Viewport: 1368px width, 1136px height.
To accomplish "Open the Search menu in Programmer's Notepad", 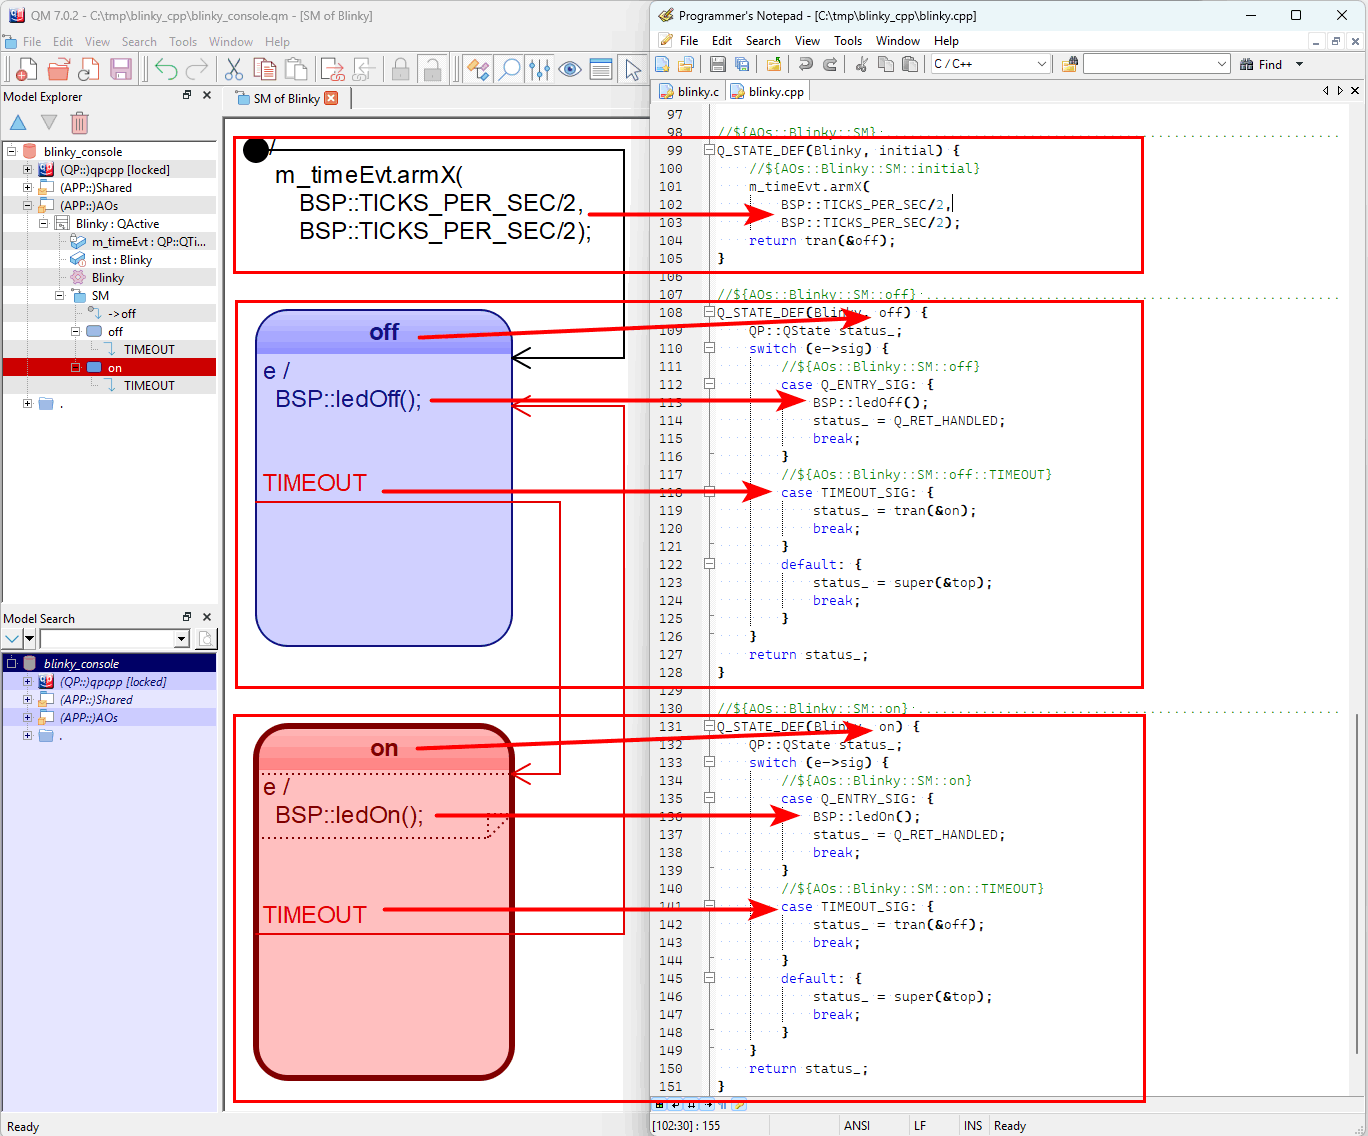I will click(x=762, y=41).
